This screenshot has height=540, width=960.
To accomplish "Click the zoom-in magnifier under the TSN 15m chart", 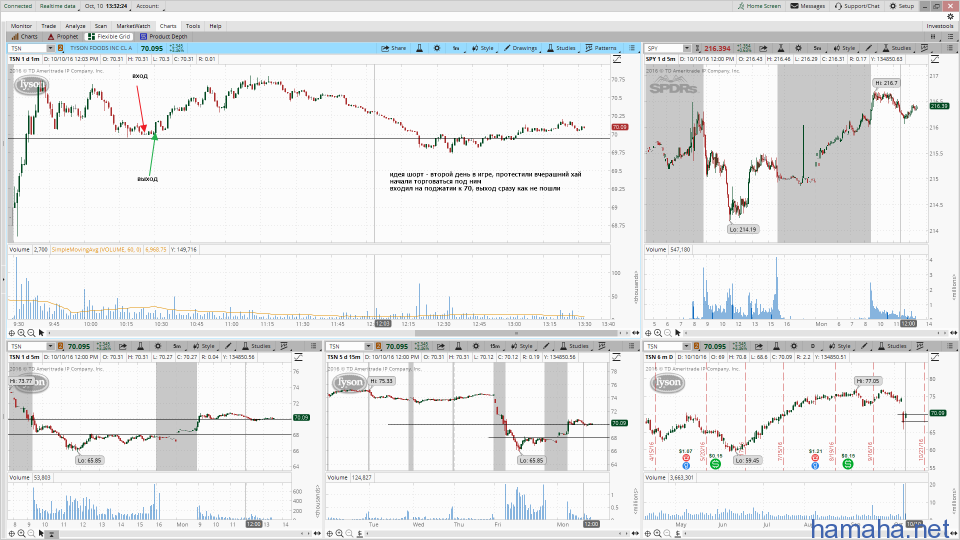I will pos(340,533).
